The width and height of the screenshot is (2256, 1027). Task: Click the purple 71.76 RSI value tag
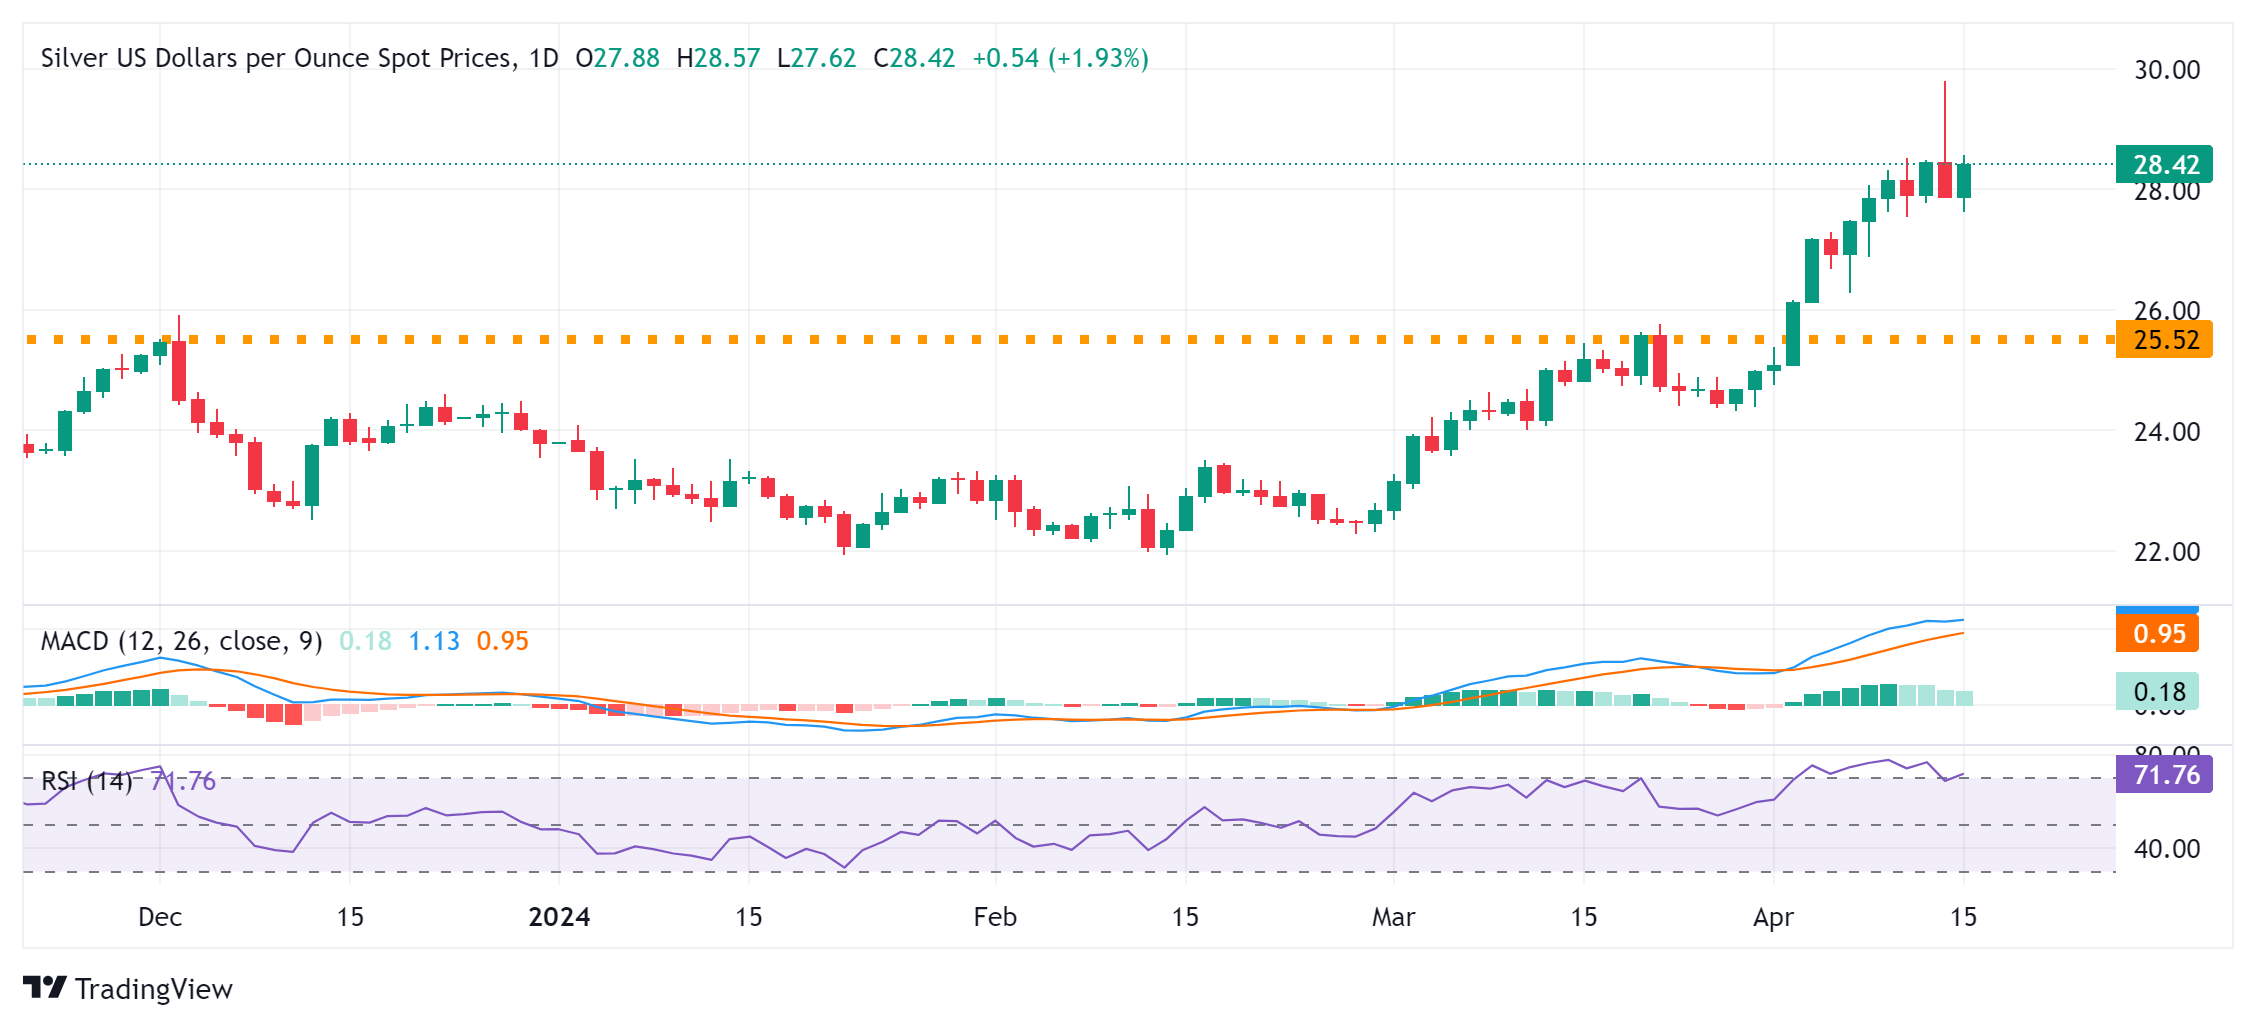click(2163, 775)
